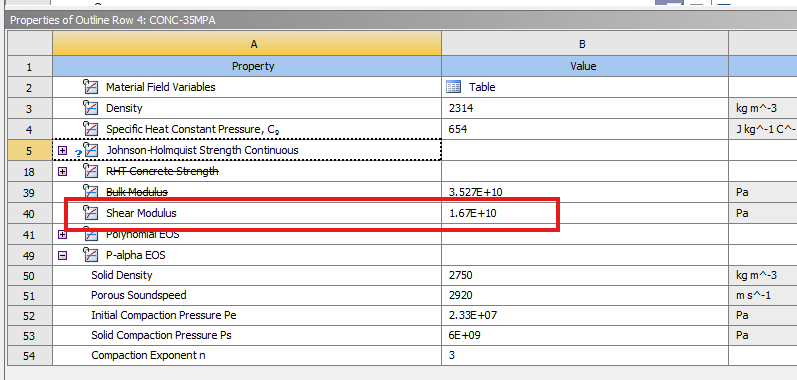797x380 pixels.
Task: Click the Shear Modulus property label
Action: point(141,213)
